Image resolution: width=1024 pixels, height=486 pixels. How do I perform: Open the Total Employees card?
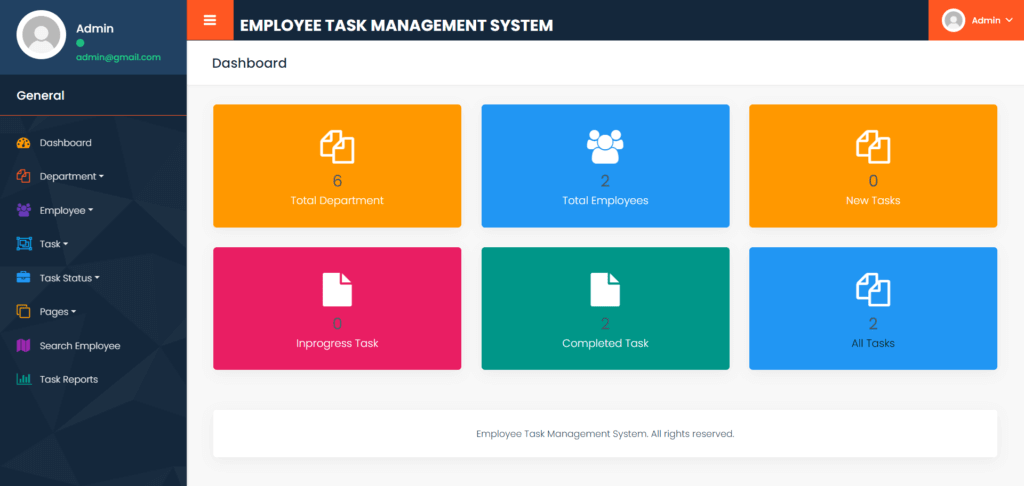(x=605, y=166)
